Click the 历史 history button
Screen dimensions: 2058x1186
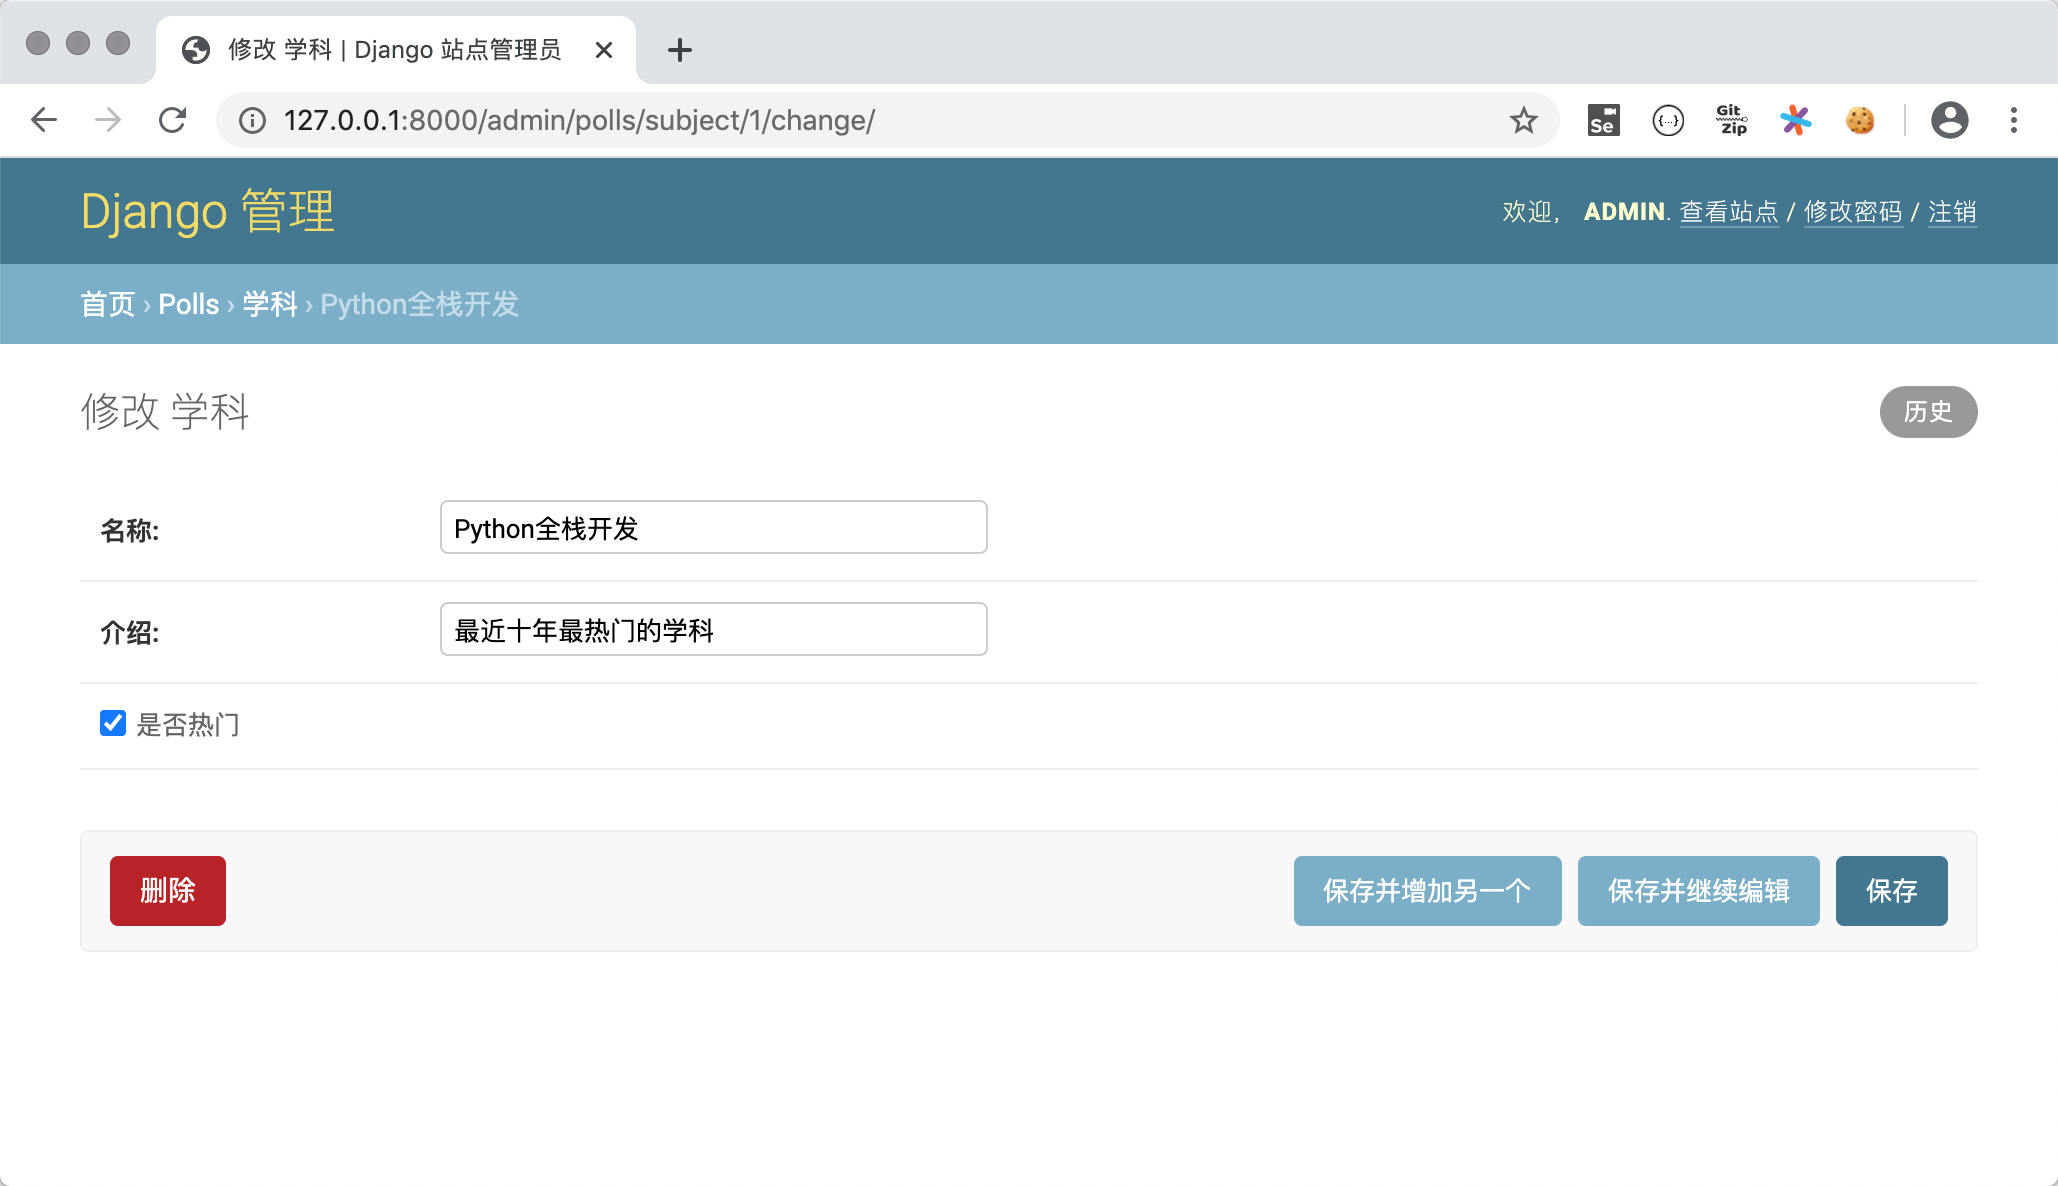pos(1927,412)
